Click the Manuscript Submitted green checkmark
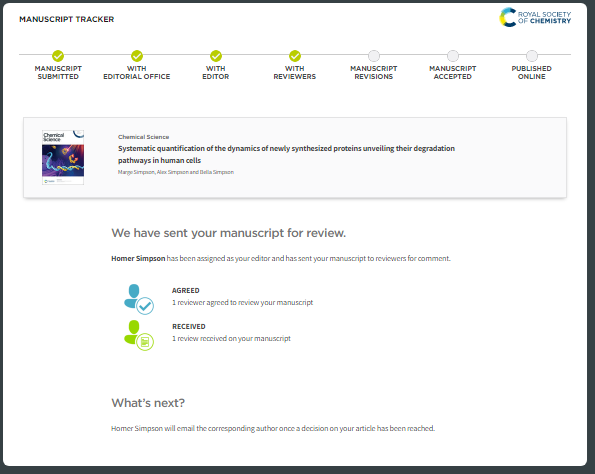The image size is (595, 474). [x=58, y=56]
